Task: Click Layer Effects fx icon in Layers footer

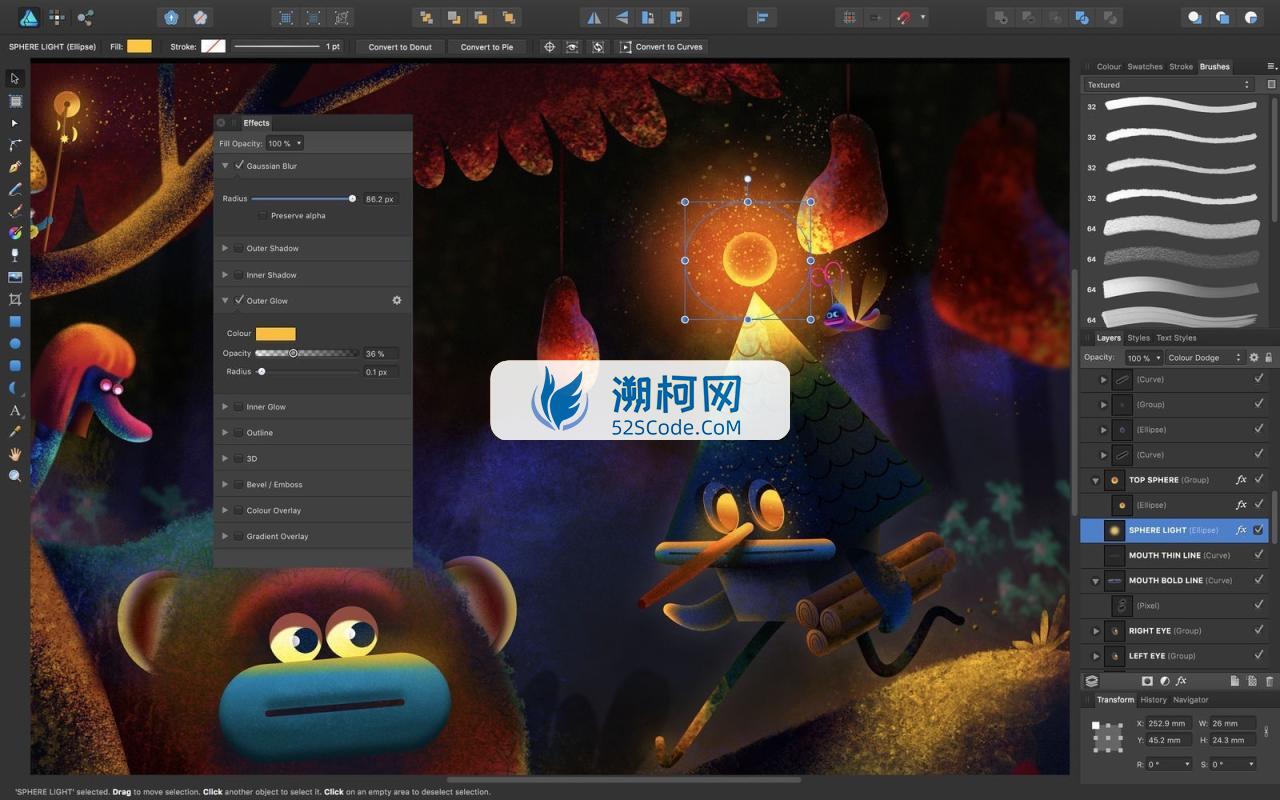Action: point(1181,681)
